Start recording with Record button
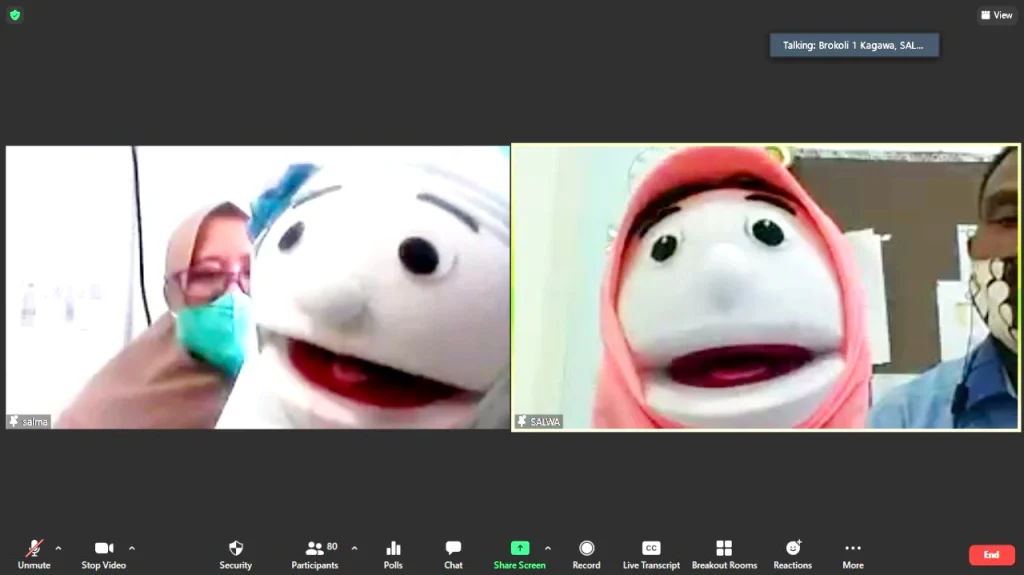 (x=586, y=554)
